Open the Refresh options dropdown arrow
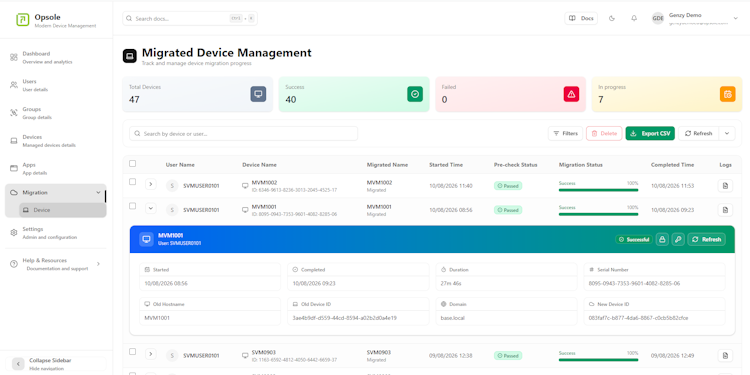750x375 pixels. [x=727, y=133]
